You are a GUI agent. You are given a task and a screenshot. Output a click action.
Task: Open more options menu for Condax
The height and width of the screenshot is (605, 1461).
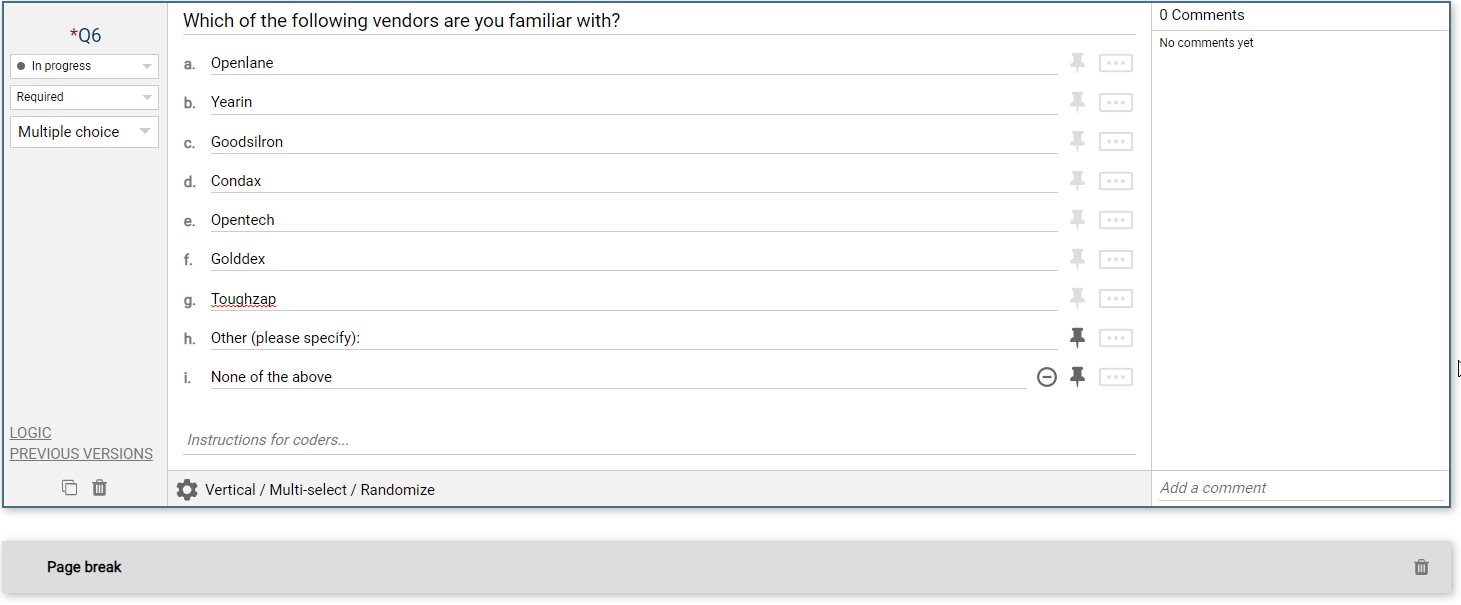[x=1115, y=181]
